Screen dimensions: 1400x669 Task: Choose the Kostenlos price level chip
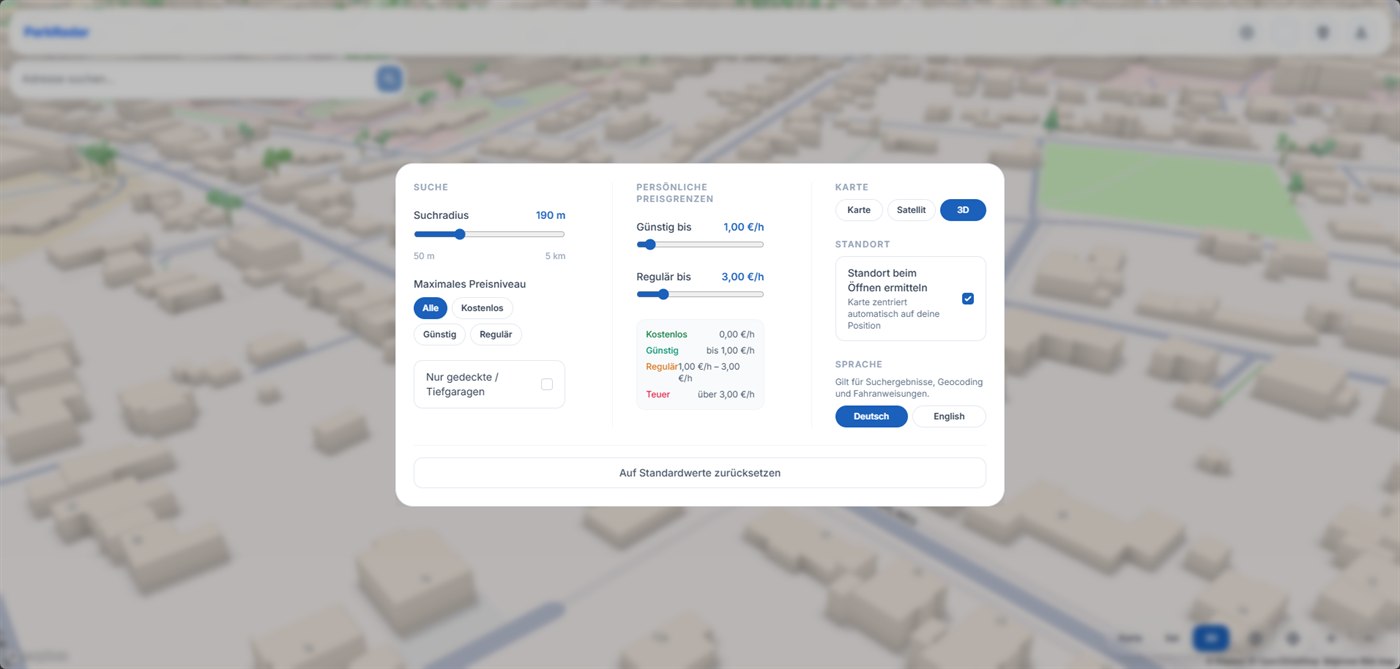[x=482, y=308]
